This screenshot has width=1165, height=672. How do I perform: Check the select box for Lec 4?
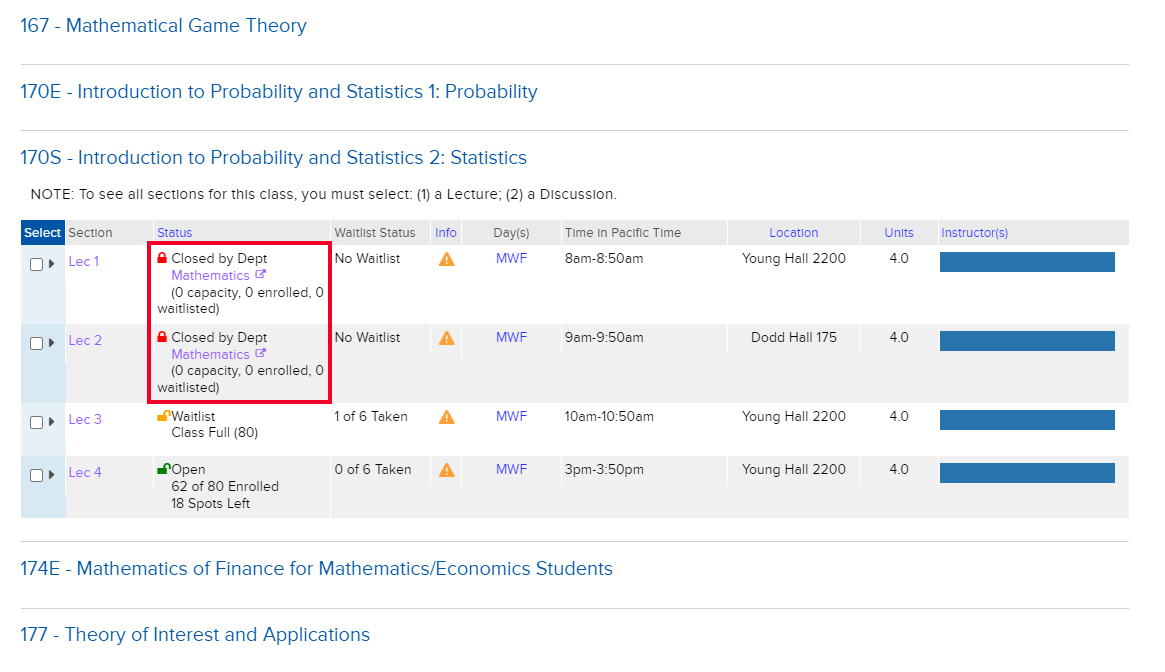pyautogui.click(x=36, y=475)
